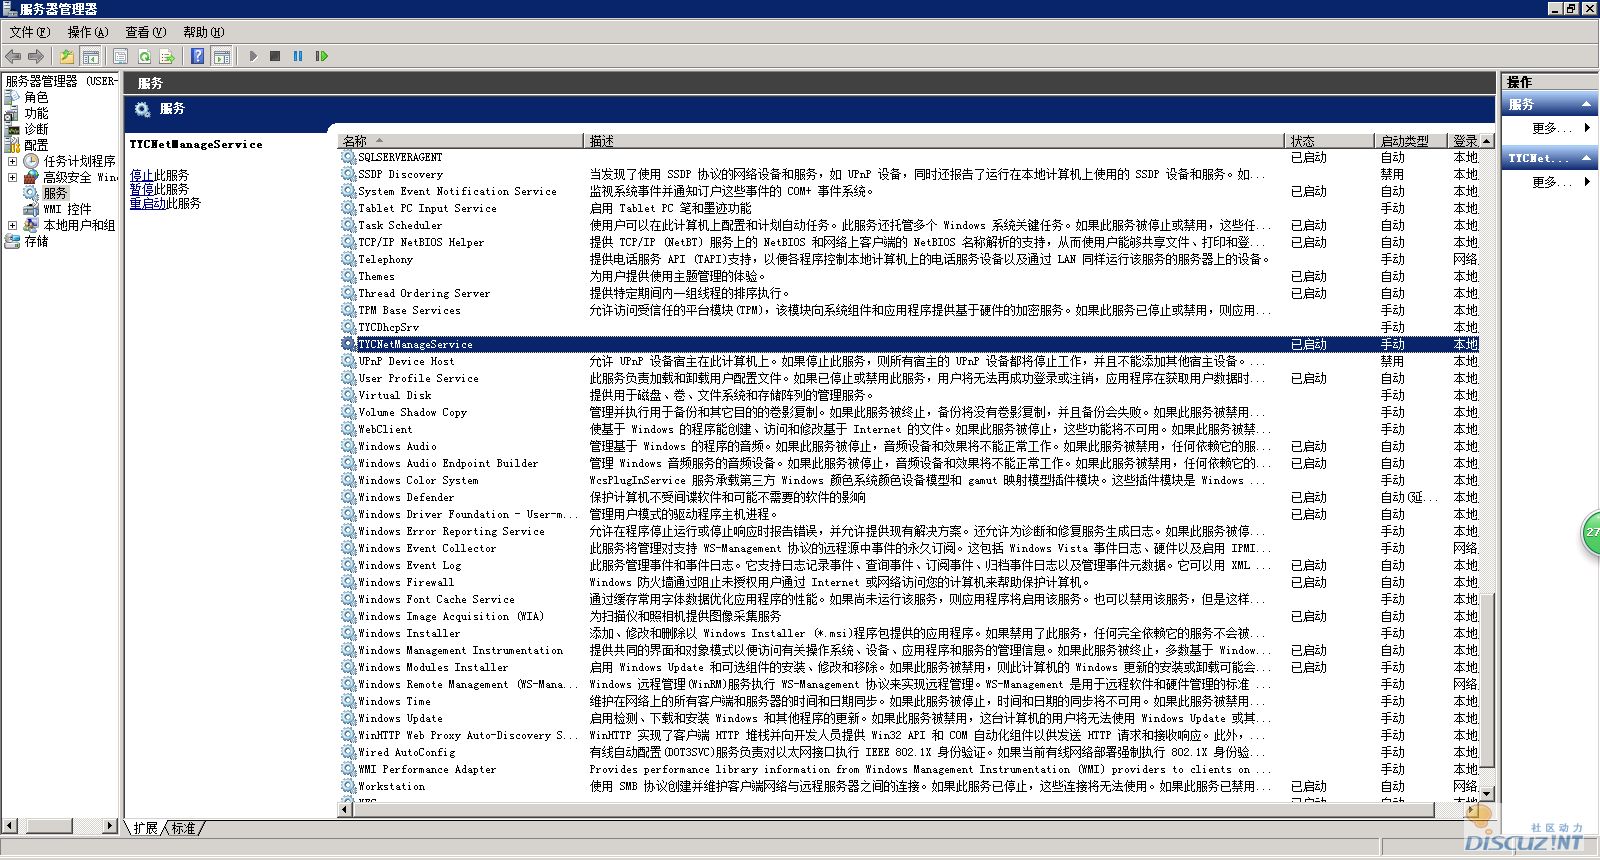Select the 配置 node in the tree
This screenshot has height=860, width=1600.
(x=36, y=145)
